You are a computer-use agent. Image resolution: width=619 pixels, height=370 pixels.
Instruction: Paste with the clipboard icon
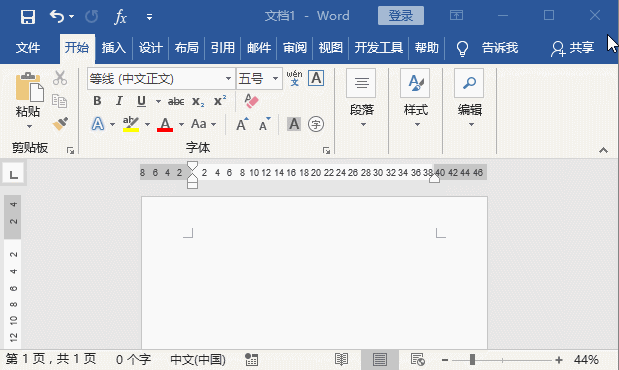point(29,86)
